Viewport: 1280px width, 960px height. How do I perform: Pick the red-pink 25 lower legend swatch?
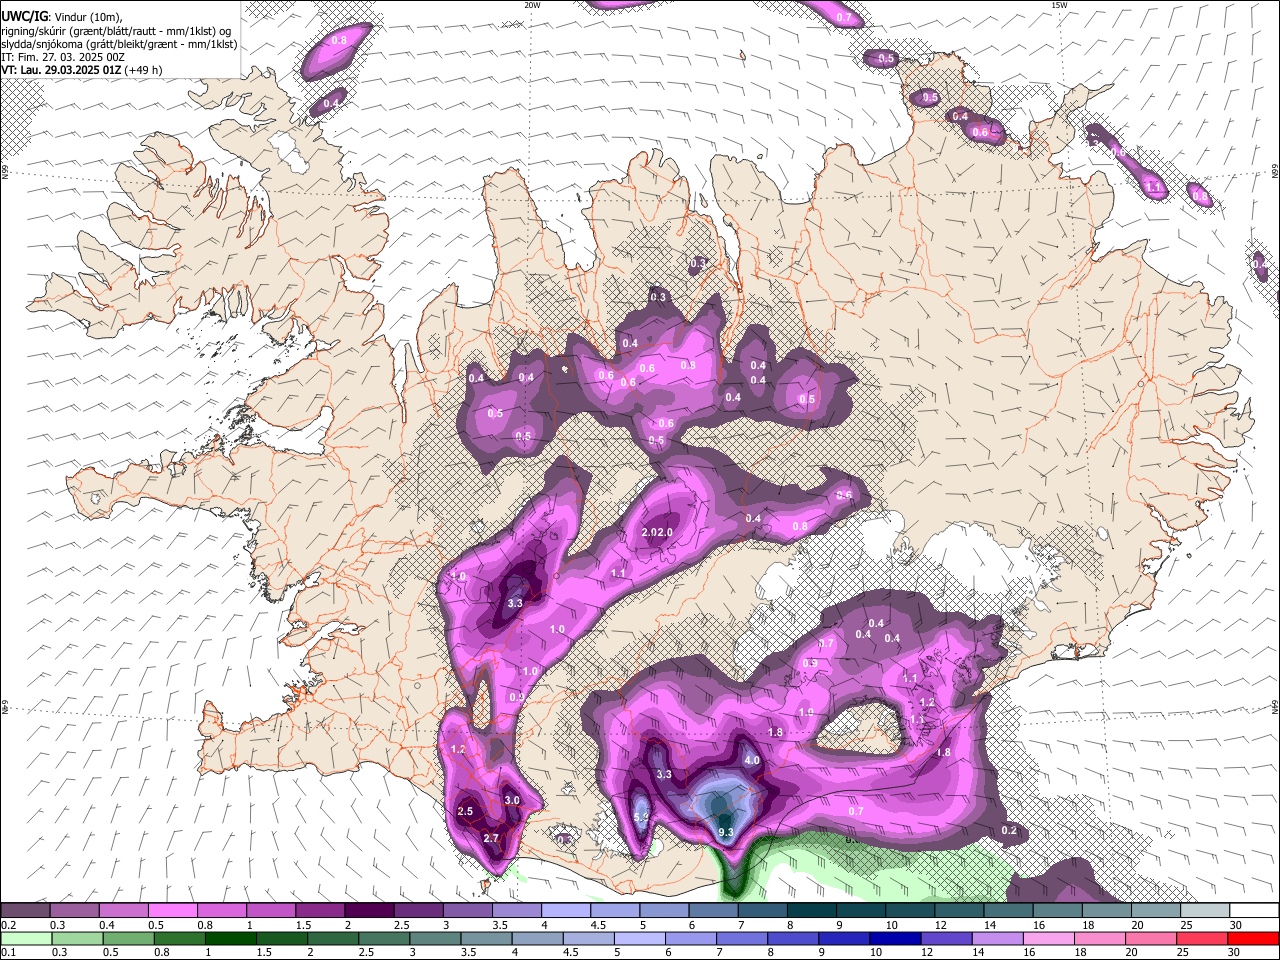click(x=1203, y=938)
